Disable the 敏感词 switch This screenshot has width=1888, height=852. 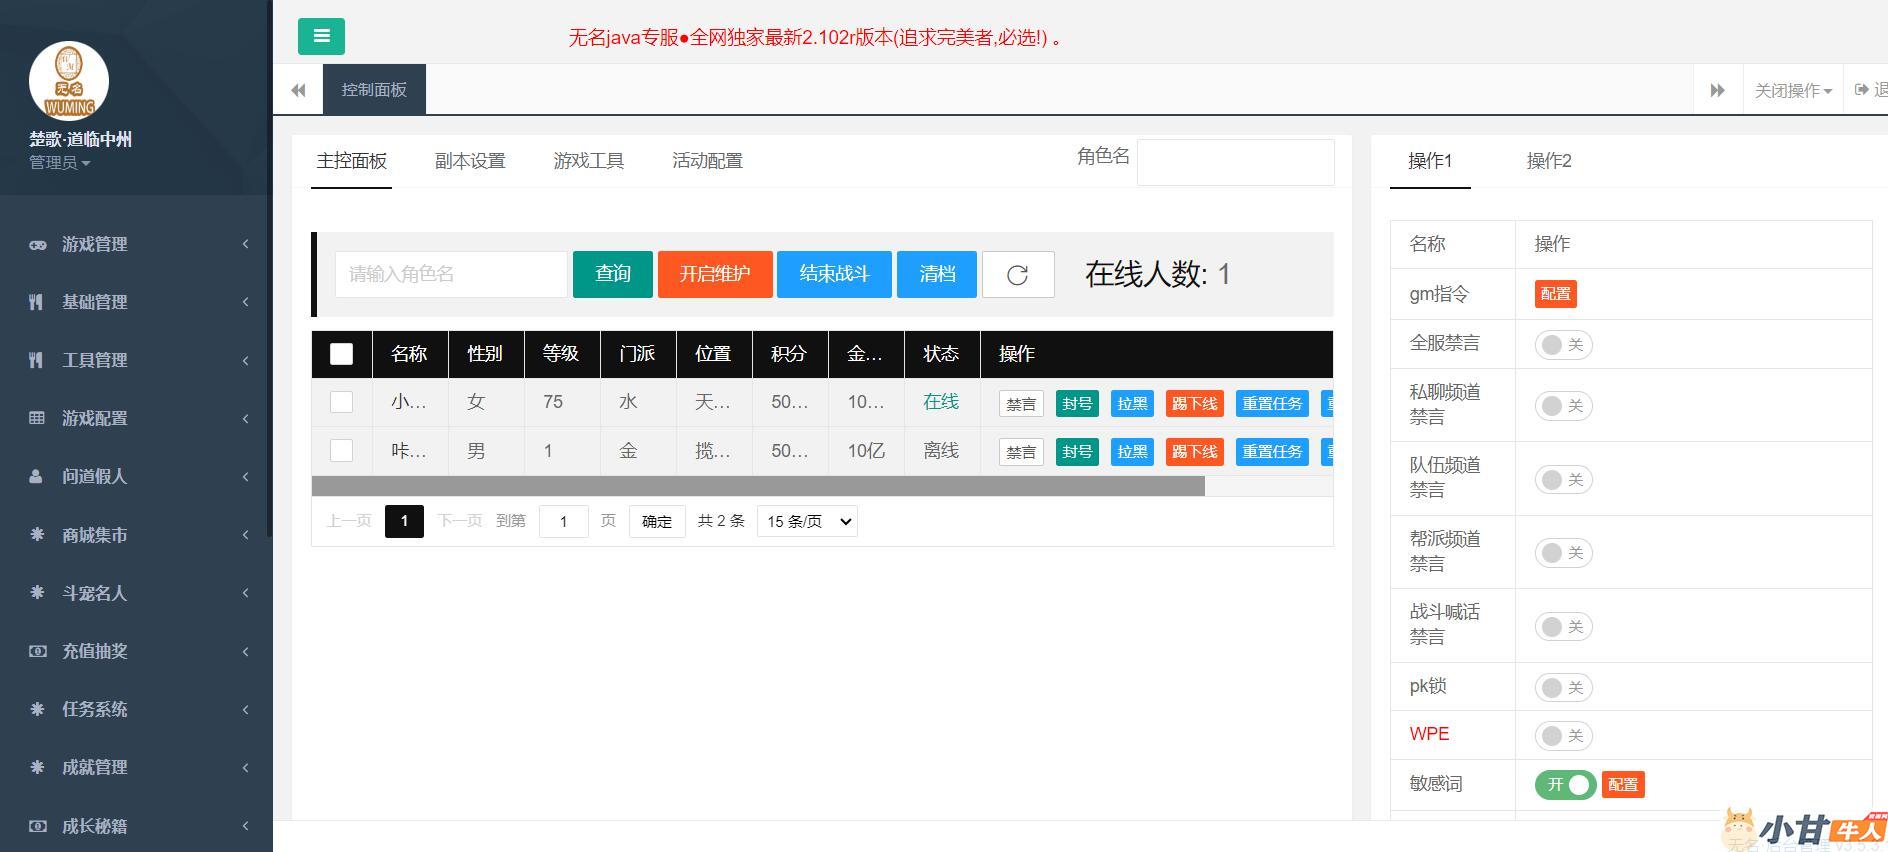[1565, 785]
